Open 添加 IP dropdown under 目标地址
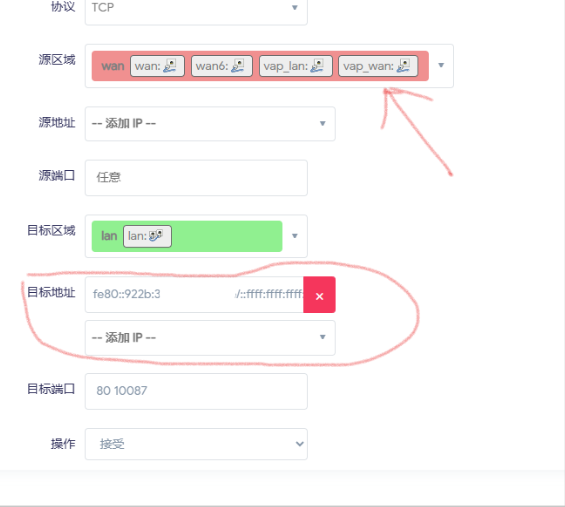565x507 pixels. (210, 338)
